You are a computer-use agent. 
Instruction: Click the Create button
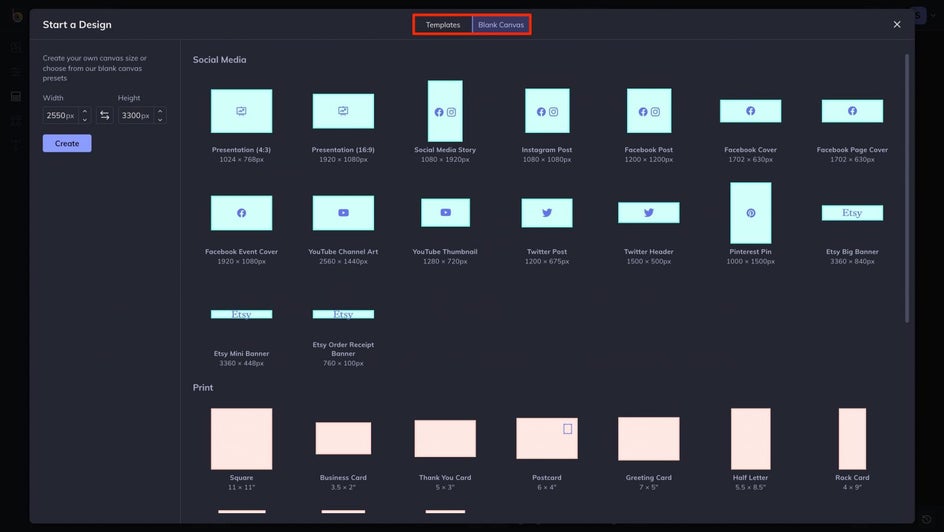pos(67,143)
